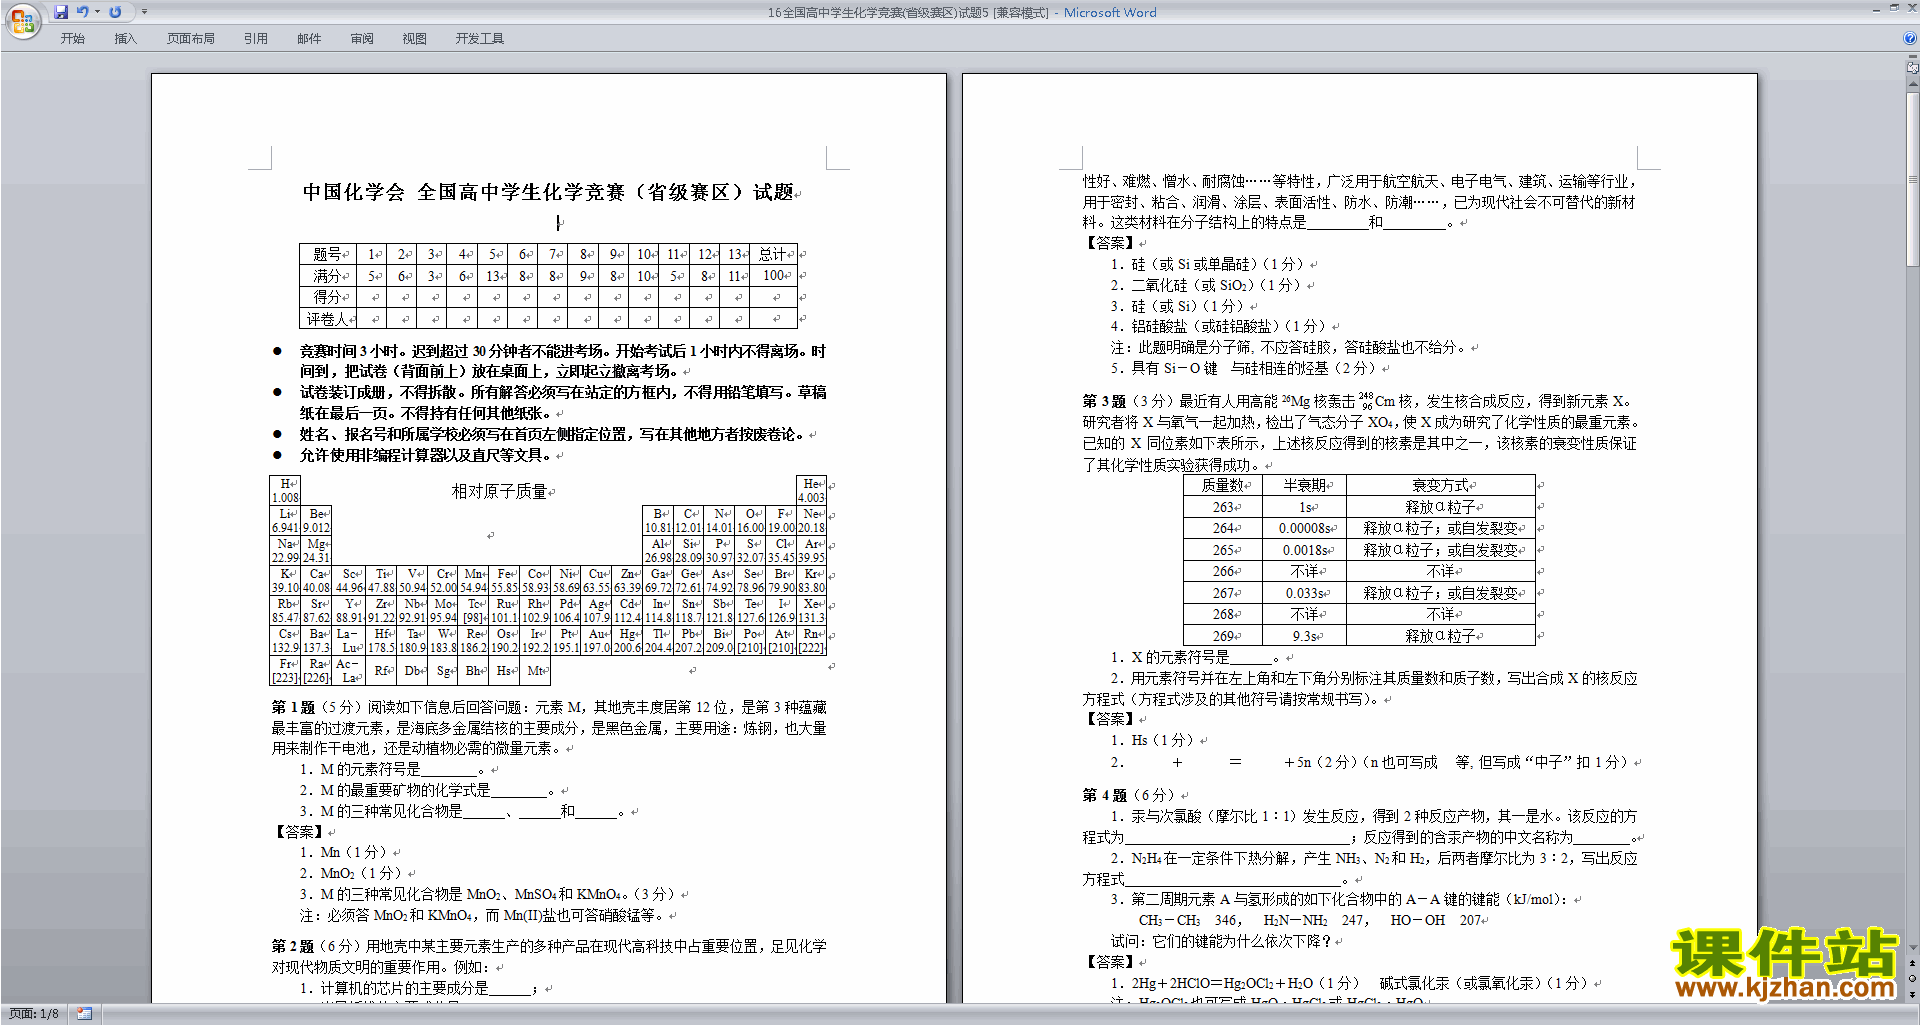
Task: Click the blue Help question mark icon
Action: (1910, 38)
